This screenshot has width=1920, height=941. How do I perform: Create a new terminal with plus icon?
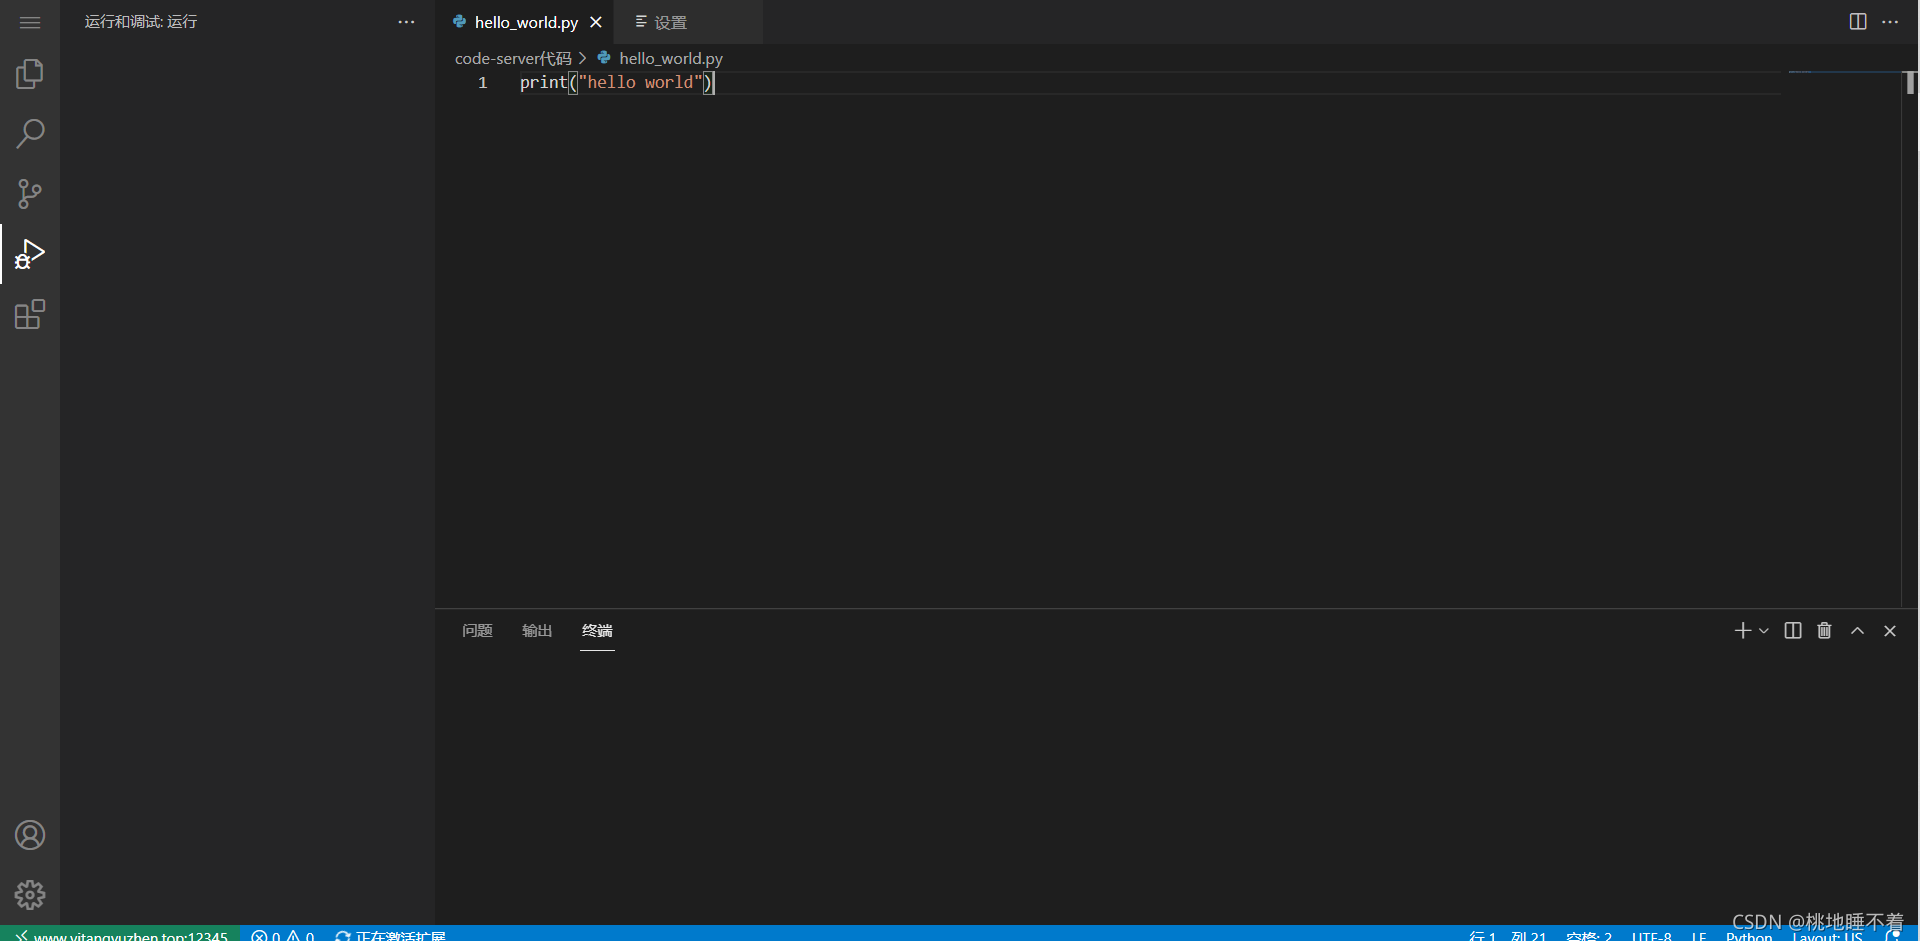1743,630
